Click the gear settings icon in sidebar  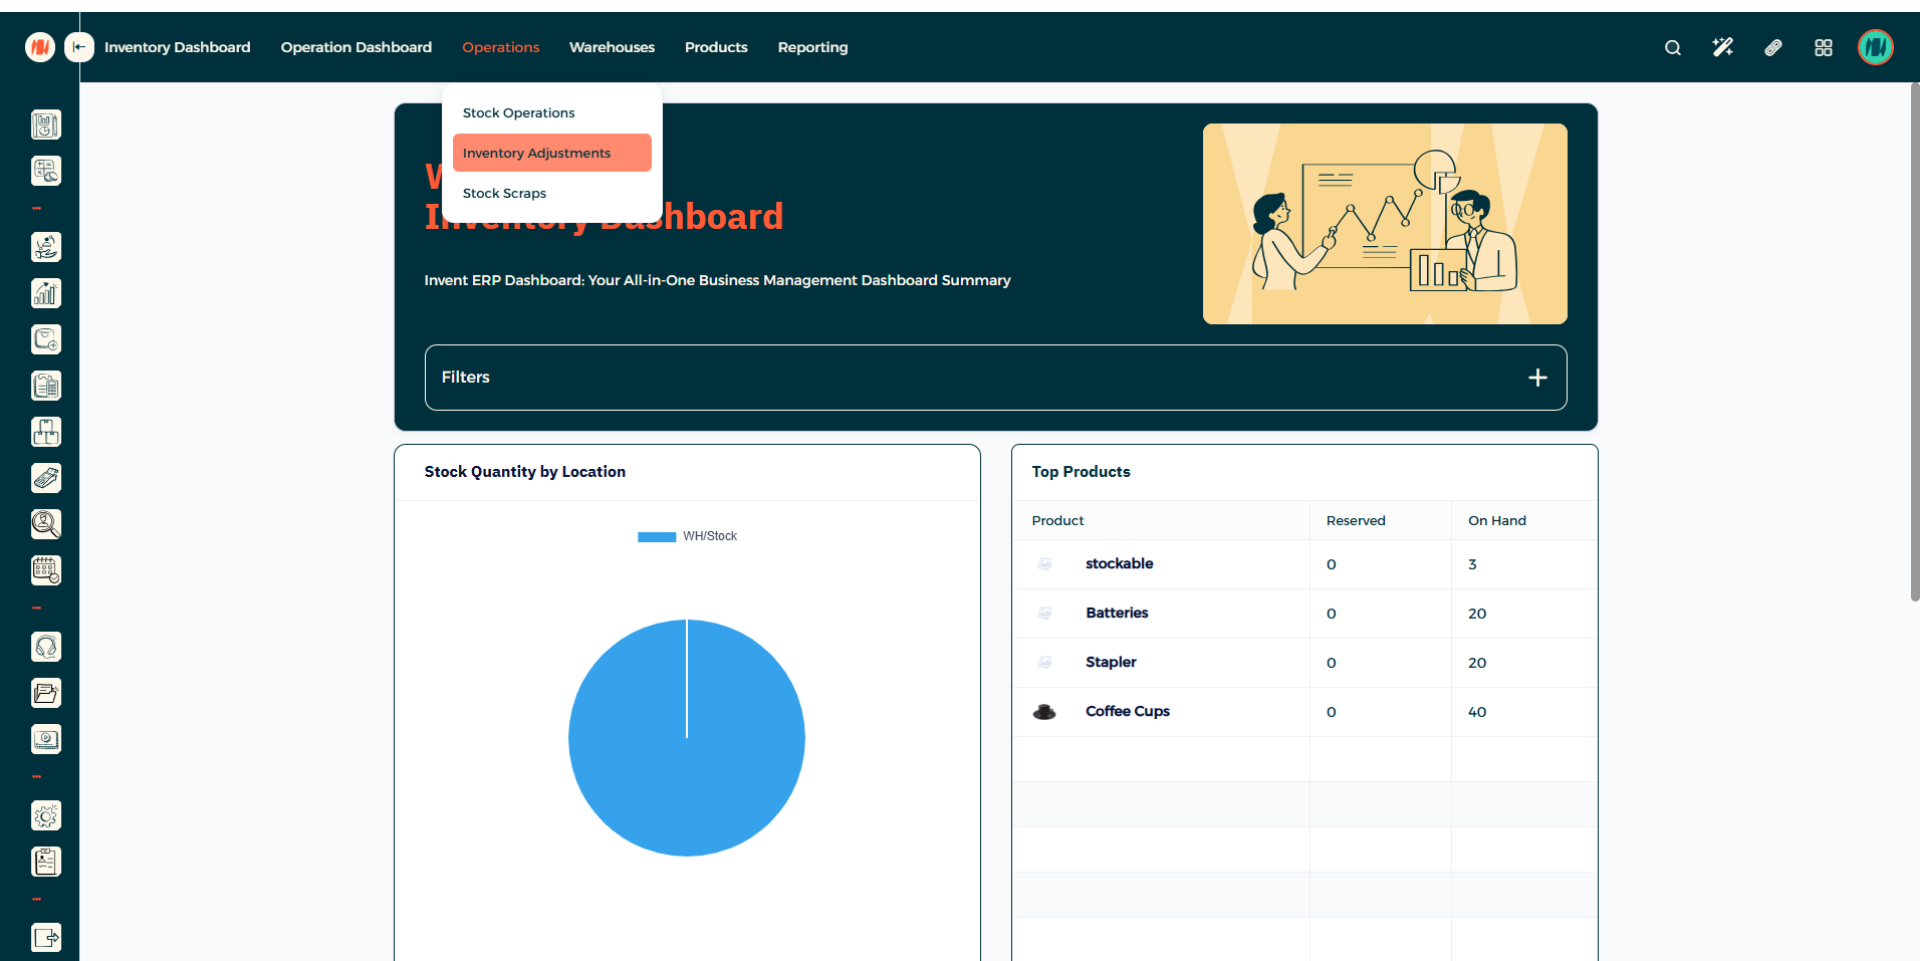point(46,816)
